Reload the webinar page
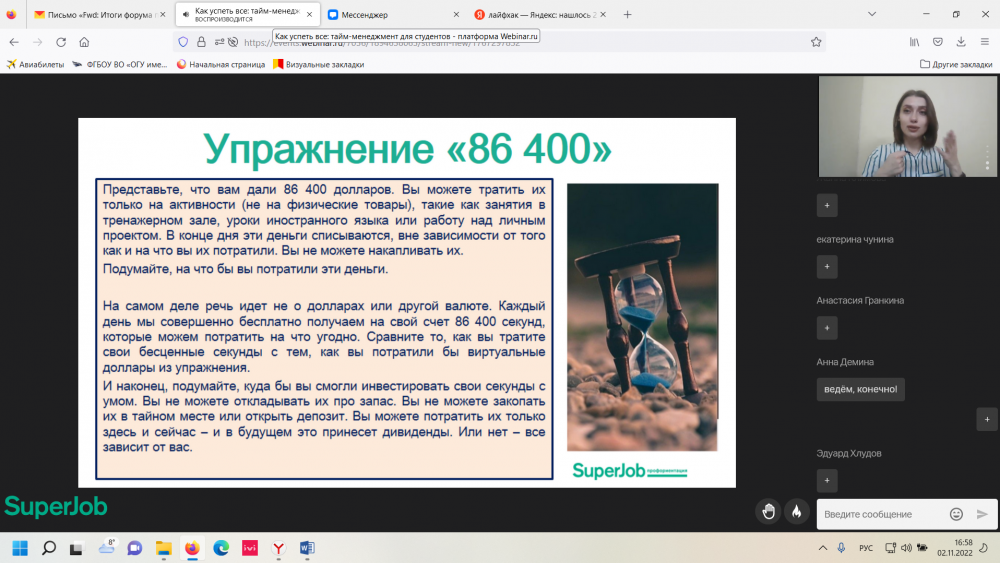This screenshot has height=563, width=1000. click(61, 42)
